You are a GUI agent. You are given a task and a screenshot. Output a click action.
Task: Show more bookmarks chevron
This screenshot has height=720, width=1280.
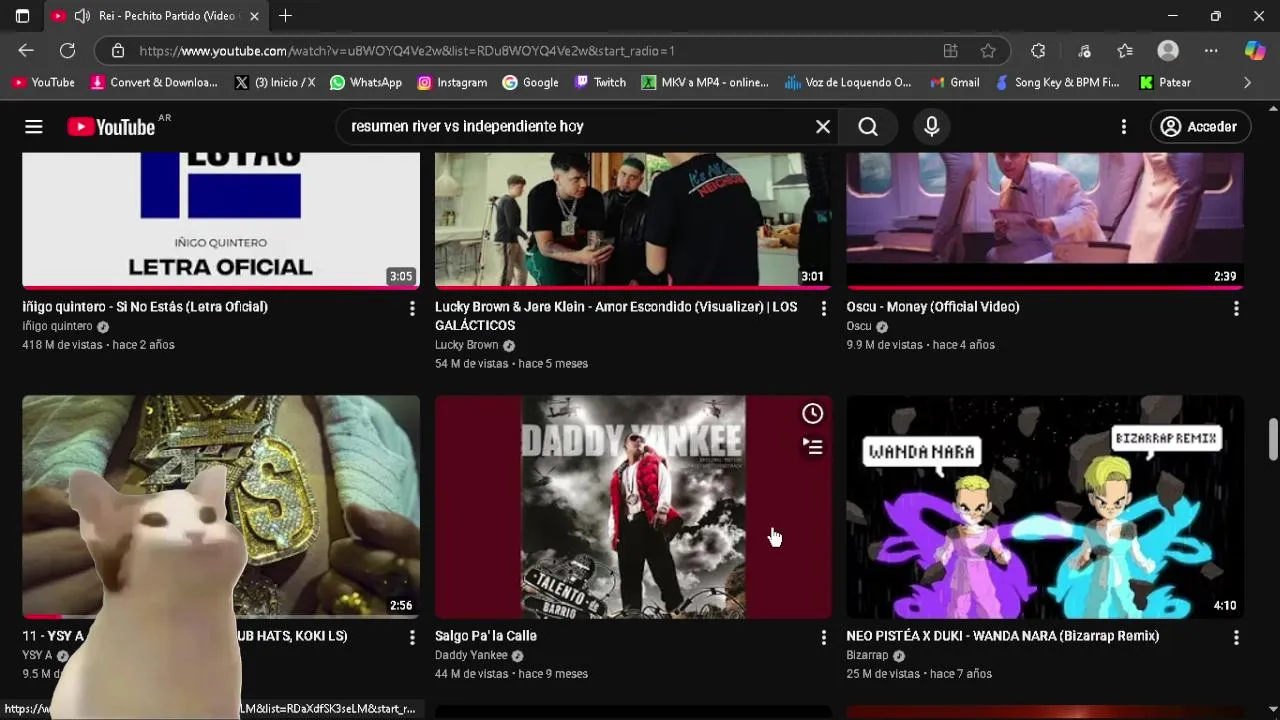tap(1247, 83)
